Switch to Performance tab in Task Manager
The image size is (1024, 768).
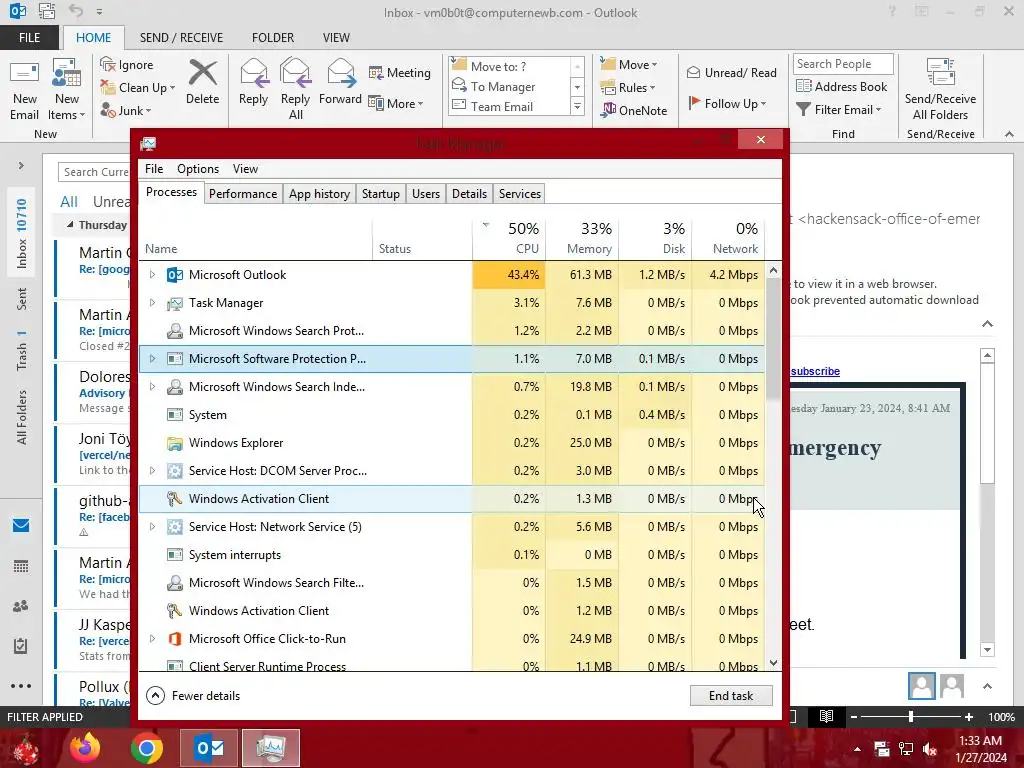tap(243, 194)
